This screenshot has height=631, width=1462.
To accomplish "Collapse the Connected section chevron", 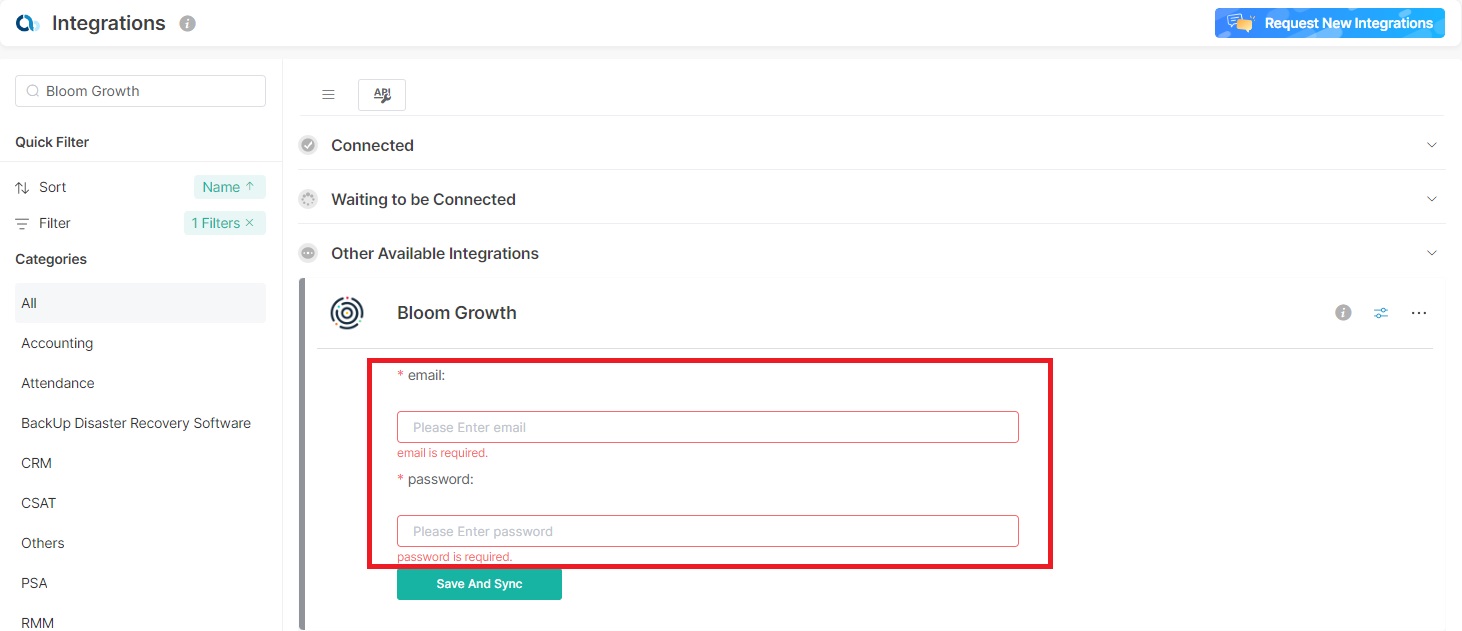I will (1431, 145).
